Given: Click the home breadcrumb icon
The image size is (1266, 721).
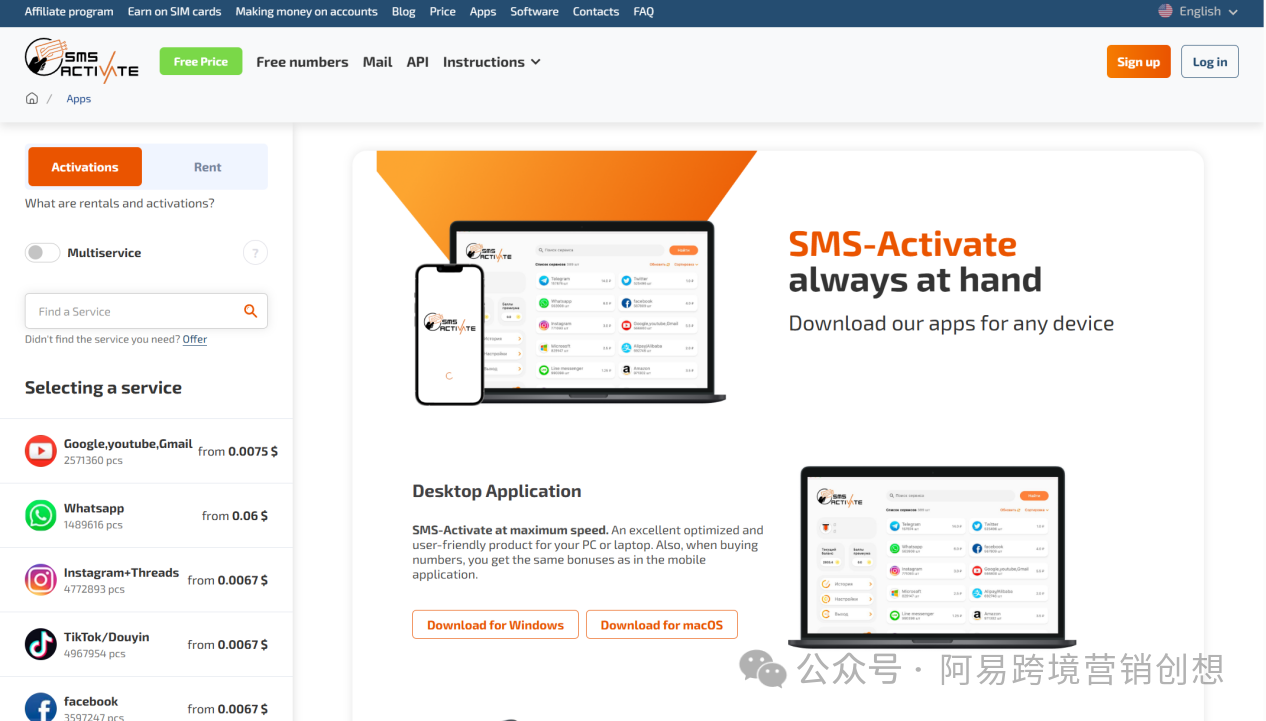Looking at the screenshot, I should (32, 98).
